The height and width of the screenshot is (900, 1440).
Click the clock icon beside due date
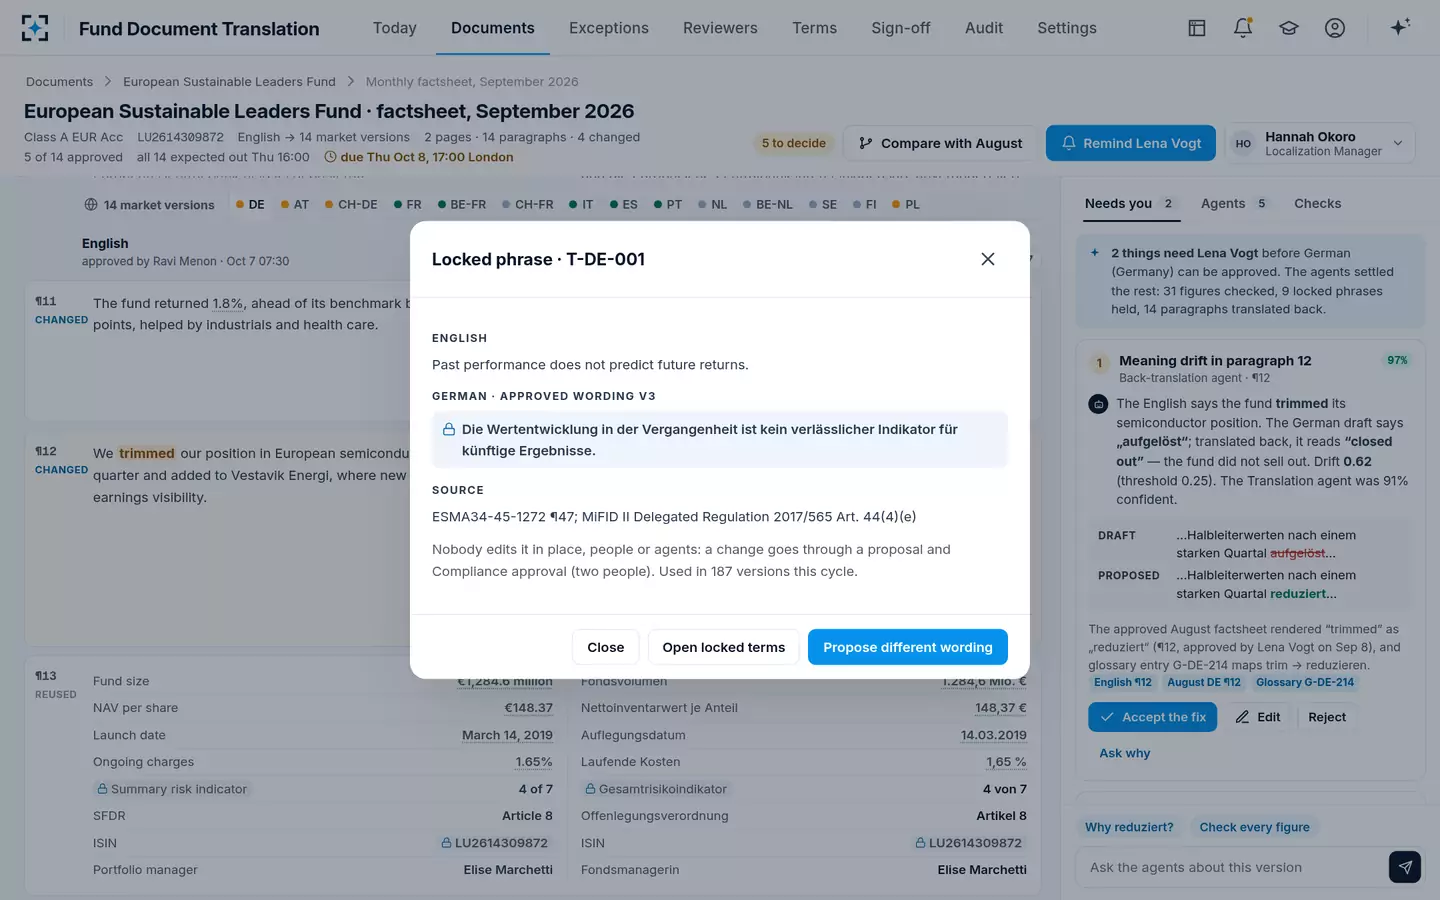[330, 157]
